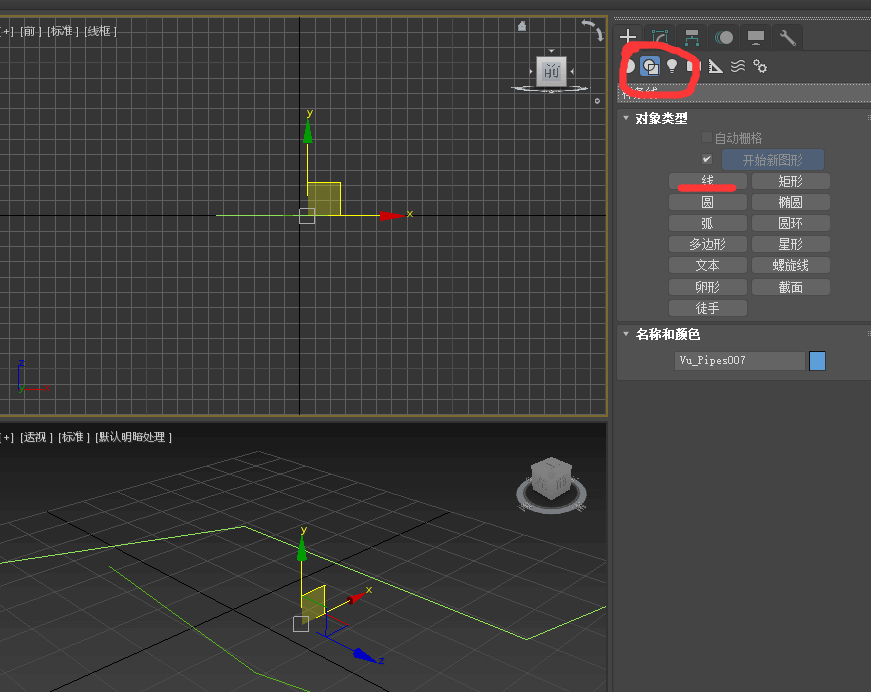Uncheck the box beside 开始新图形
The height and width of the screenshot is (692, 871).
click(707, 160)
